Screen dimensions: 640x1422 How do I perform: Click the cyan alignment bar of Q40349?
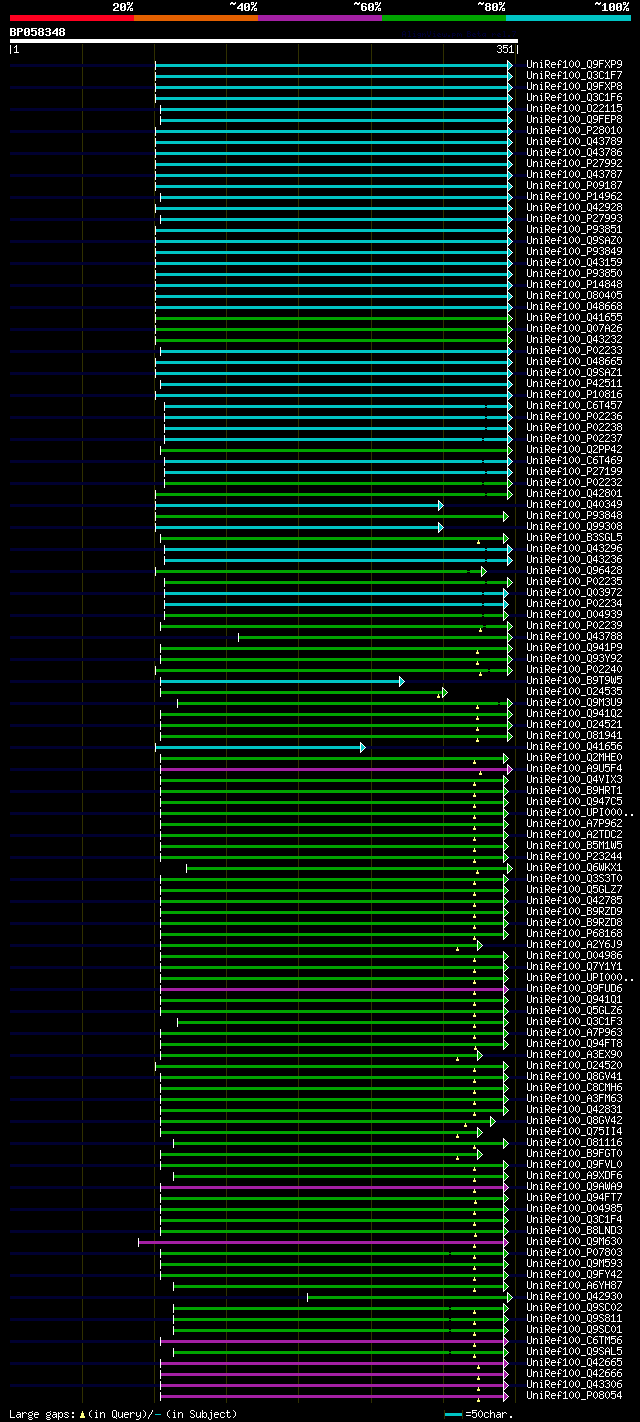click(x=298, y=505)
